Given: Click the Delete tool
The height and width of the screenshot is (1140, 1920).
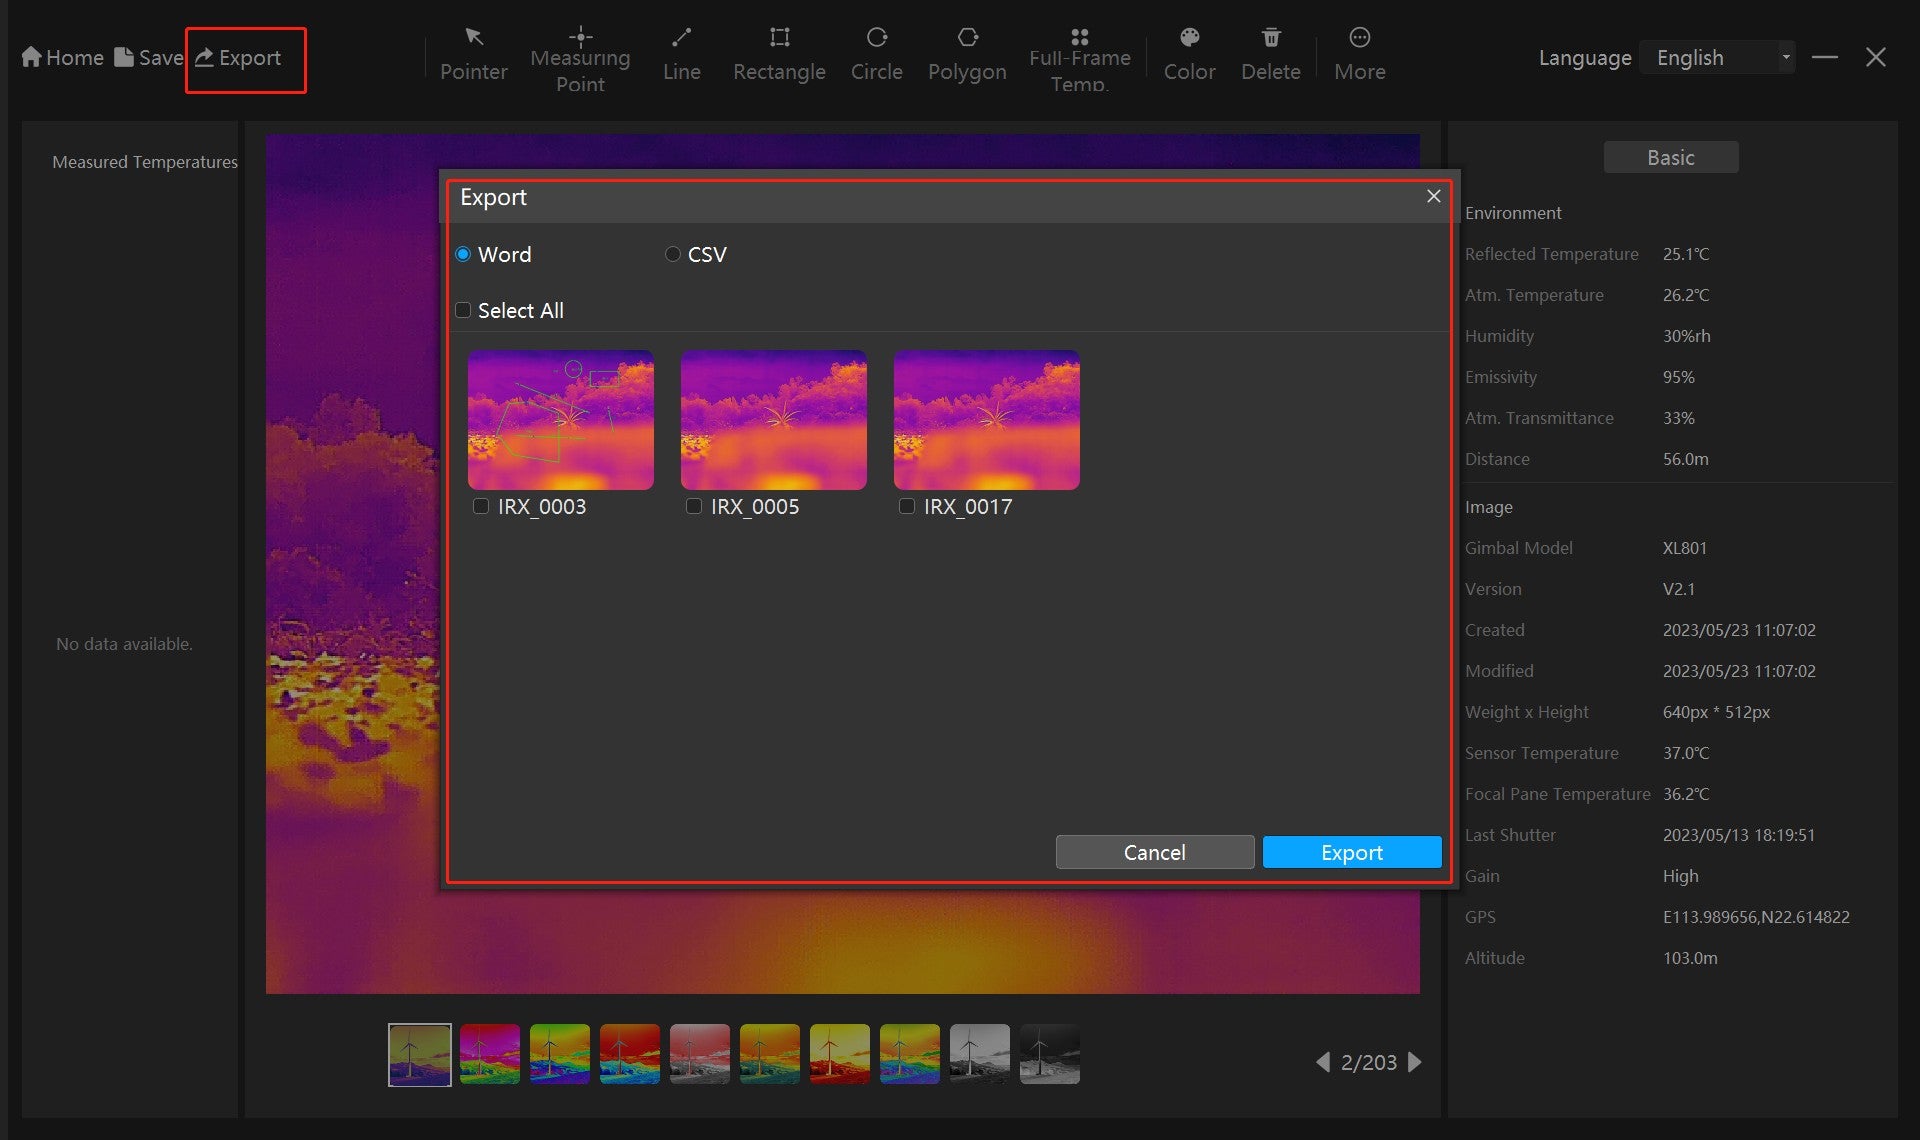Looking at the screenshot, I should (1270, 52).
